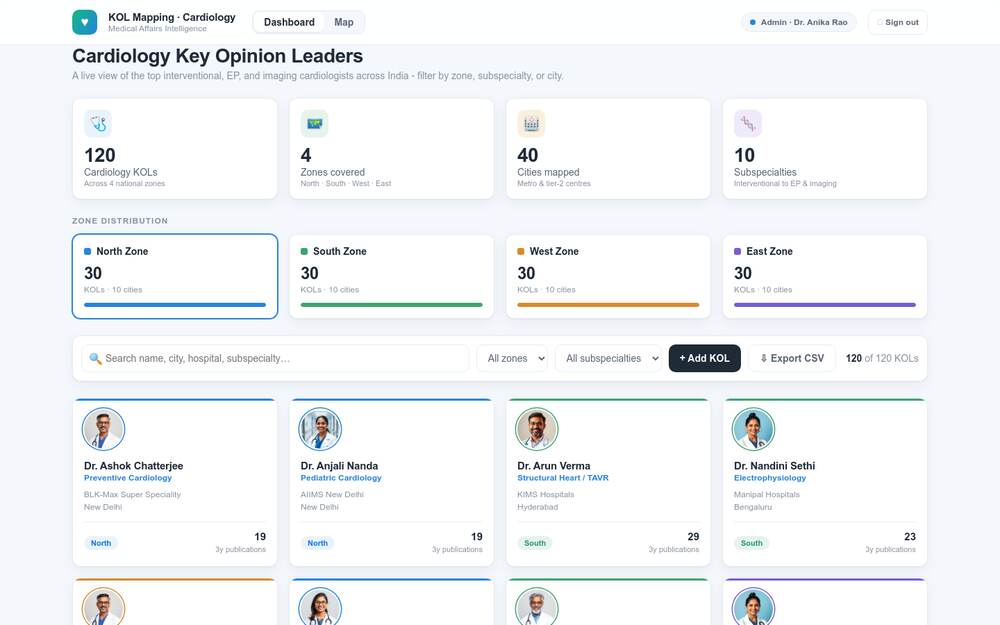This screenshot has width=1000, height=625.
Task: Open Dr. Nandini Sethi's profile photo
Action: click(753, 429)
